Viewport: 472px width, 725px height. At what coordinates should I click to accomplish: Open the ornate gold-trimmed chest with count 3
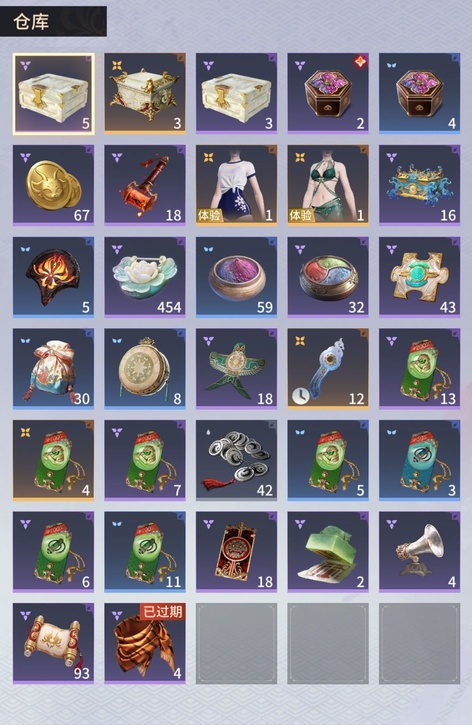pos(145,93)
